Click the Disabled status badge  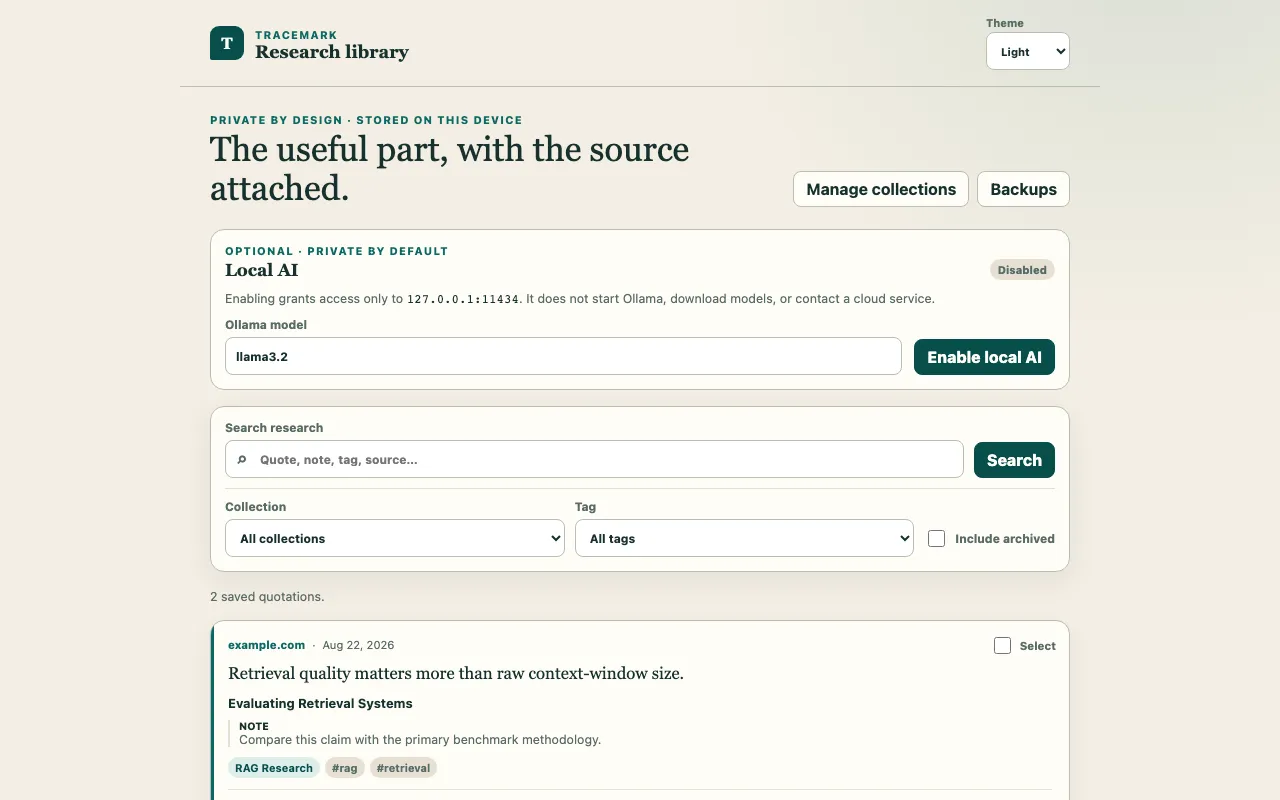[x=1022, y=270]
